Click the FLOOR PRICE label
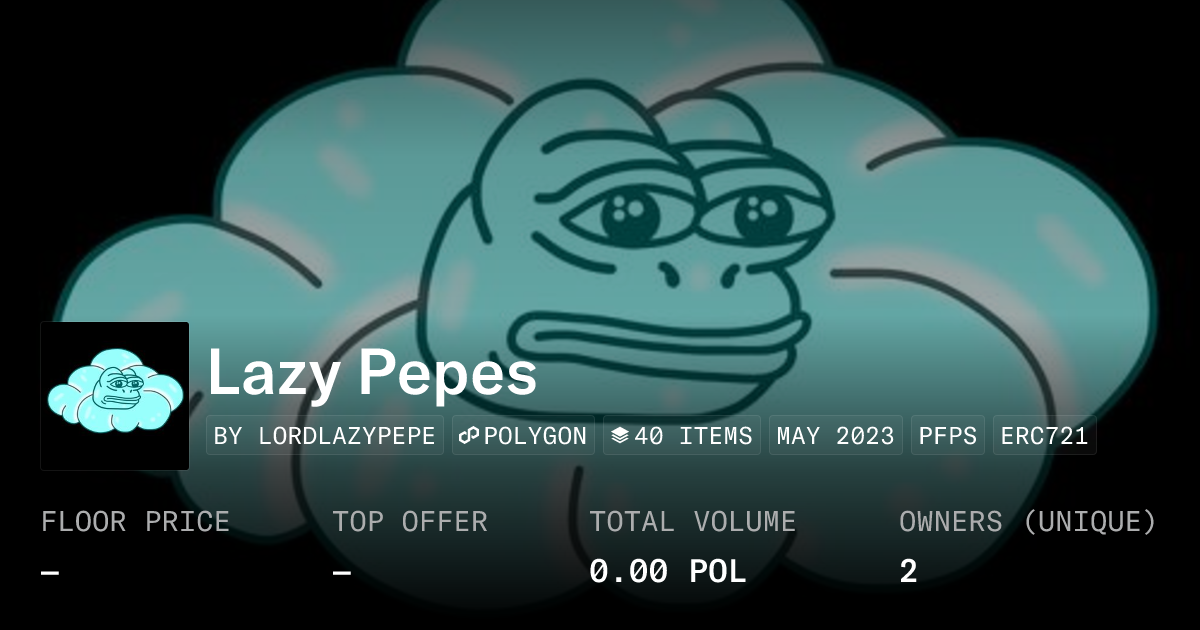The width and height of the screenshot is (1200, 630). click(x=135, y=522)
